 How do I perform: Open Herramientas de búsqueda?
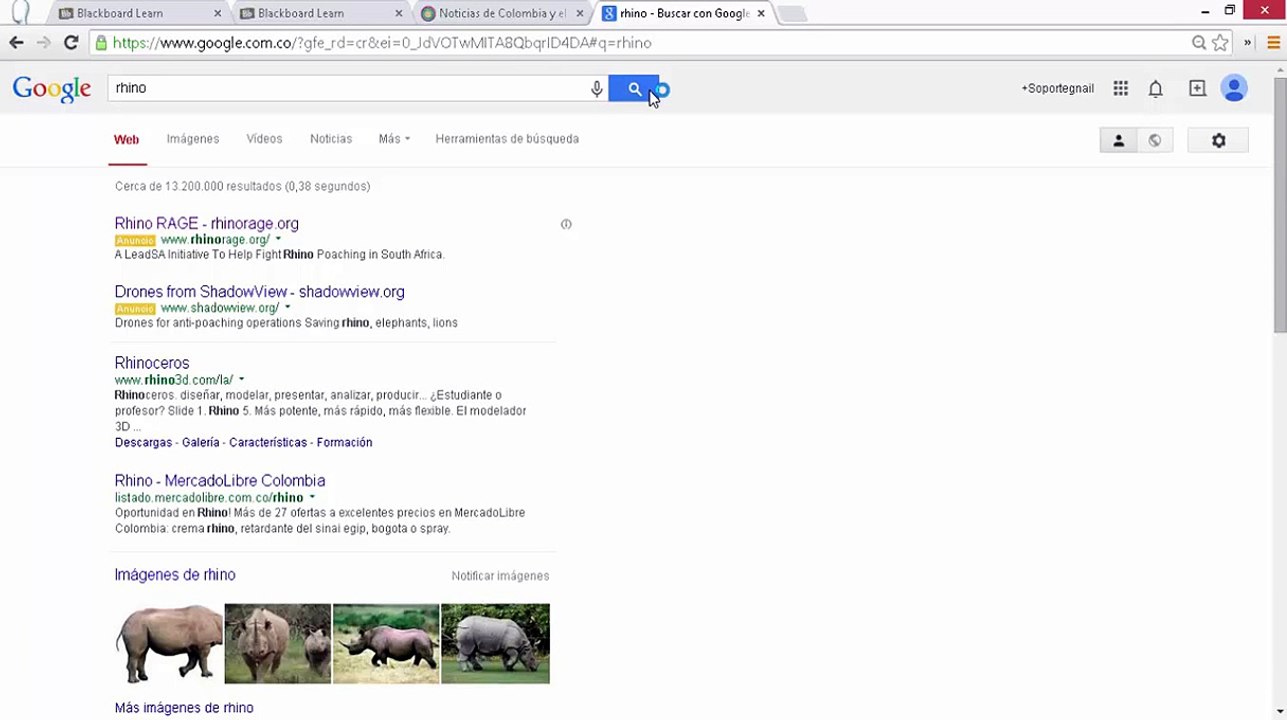point(507,139)
